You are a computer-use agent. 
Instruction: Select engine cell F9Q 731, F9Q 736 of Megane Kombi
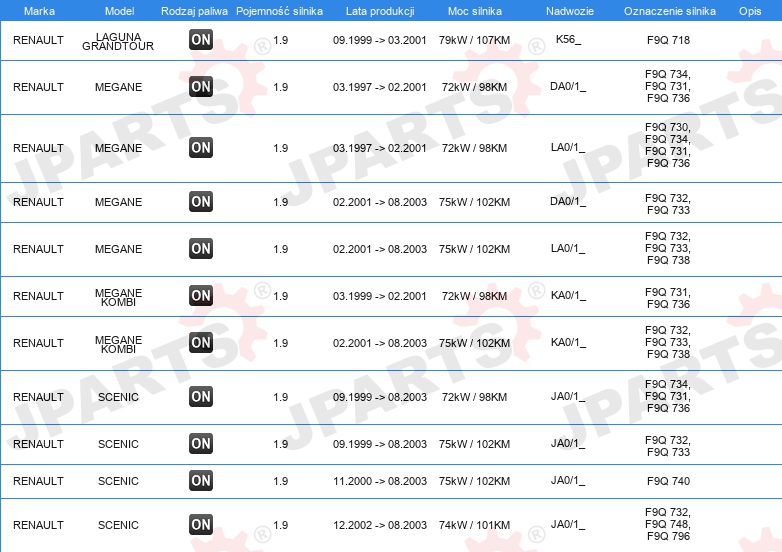[x=668, y=298]
